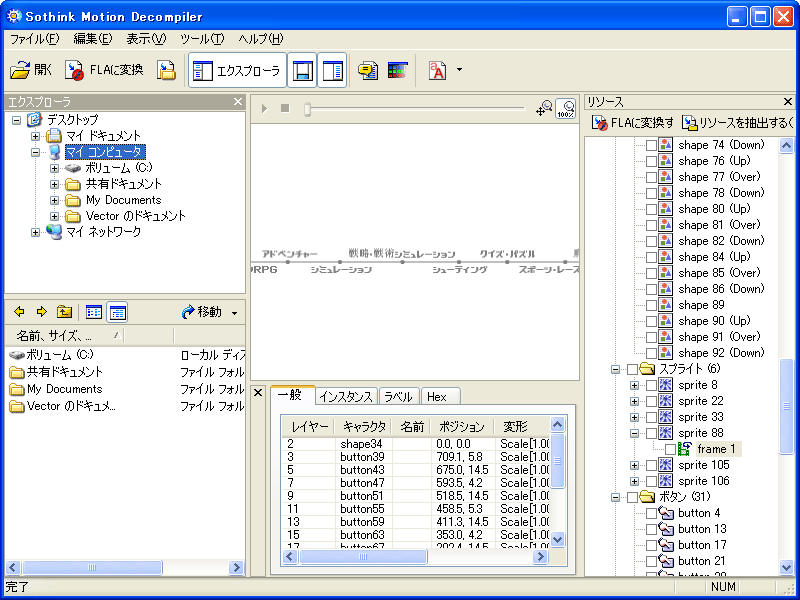Click the color palette grid toolbar icon
Viewport: 800px width, 600px height.
pos(397,70)
